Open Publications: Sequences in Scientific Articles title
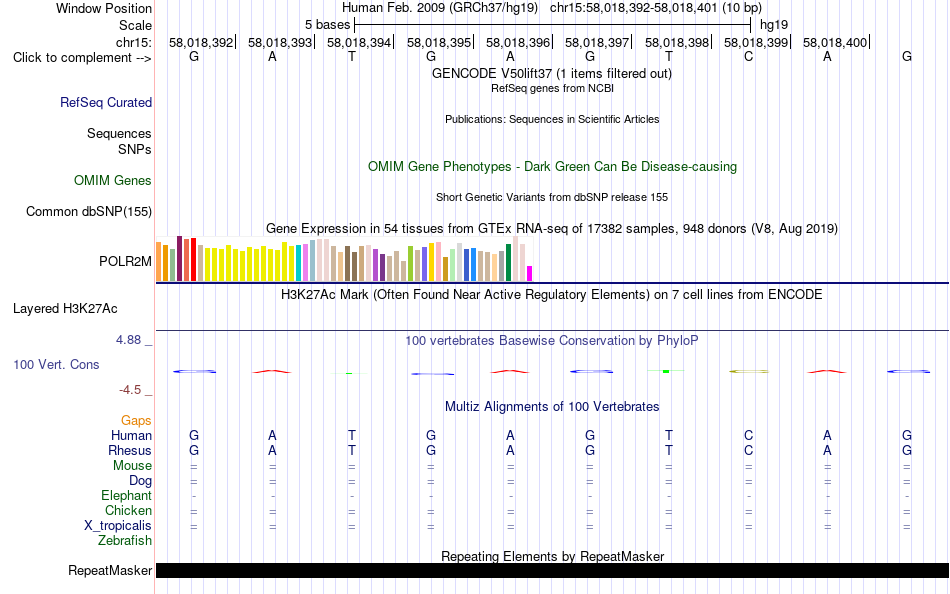This screenshot has height=594, width=950. [x=552, y=119]
